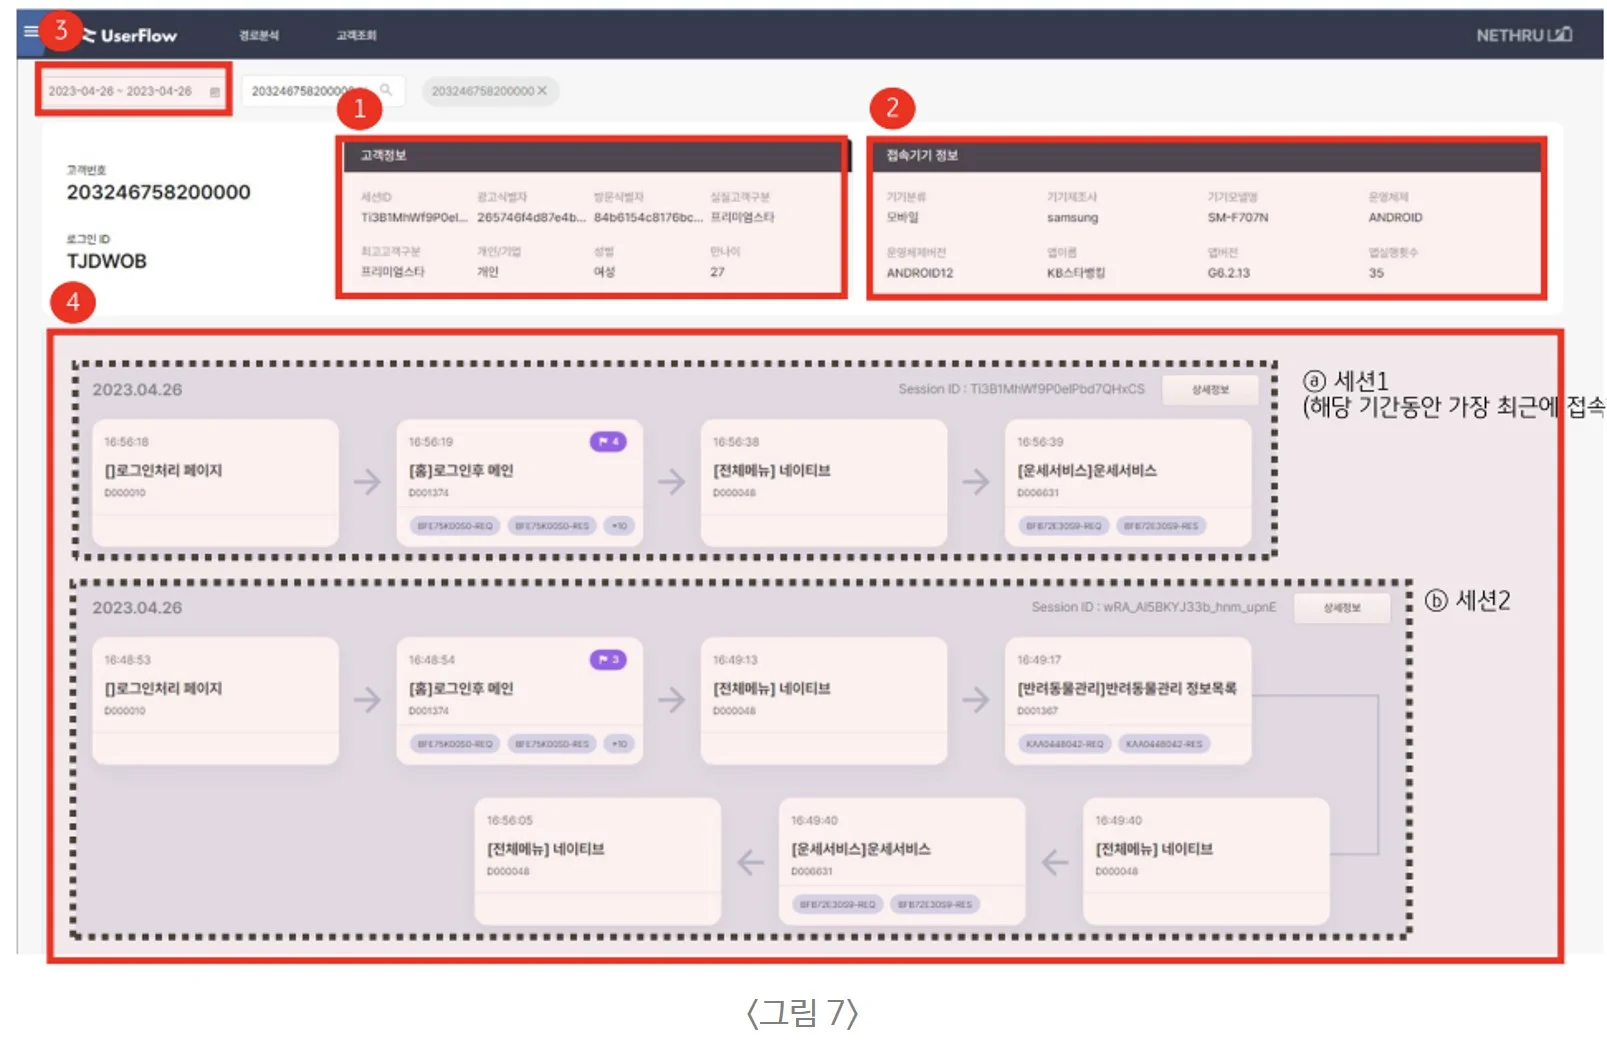The image size is (1607, 1055).
Task: Click 상세정보 button for first session
Action: click(1209, 390)
